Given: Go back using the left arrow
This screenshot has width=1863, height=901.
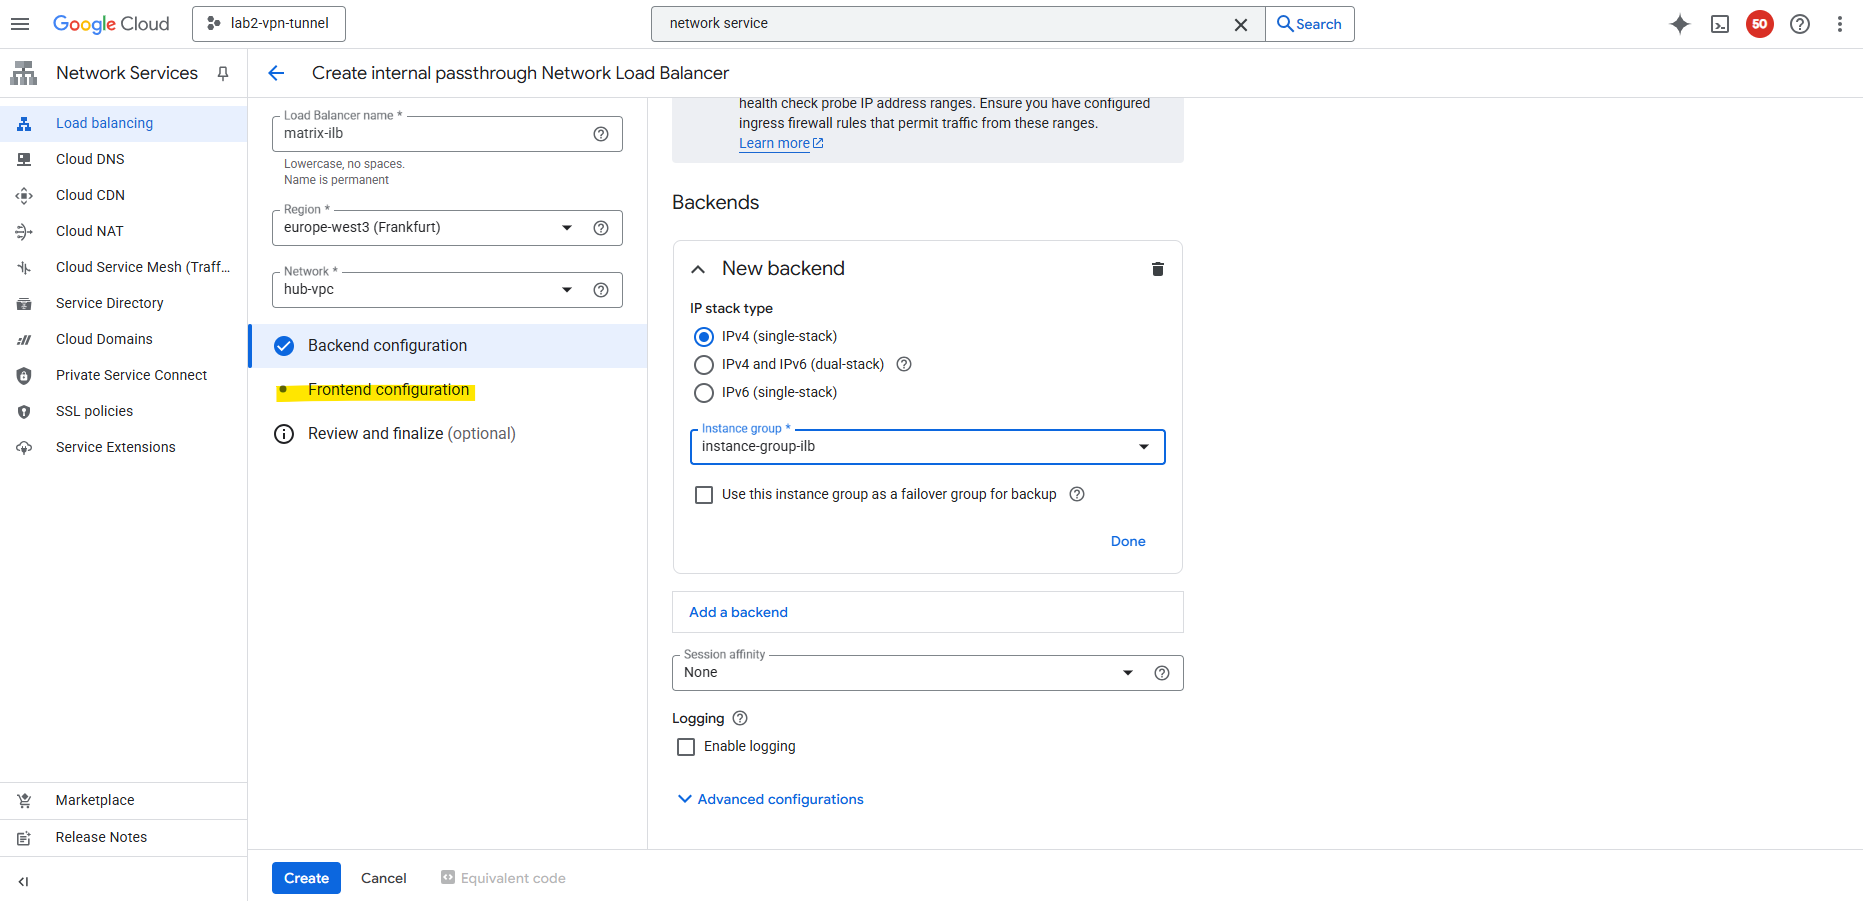Looking at the screenshot, I should 277,73.
